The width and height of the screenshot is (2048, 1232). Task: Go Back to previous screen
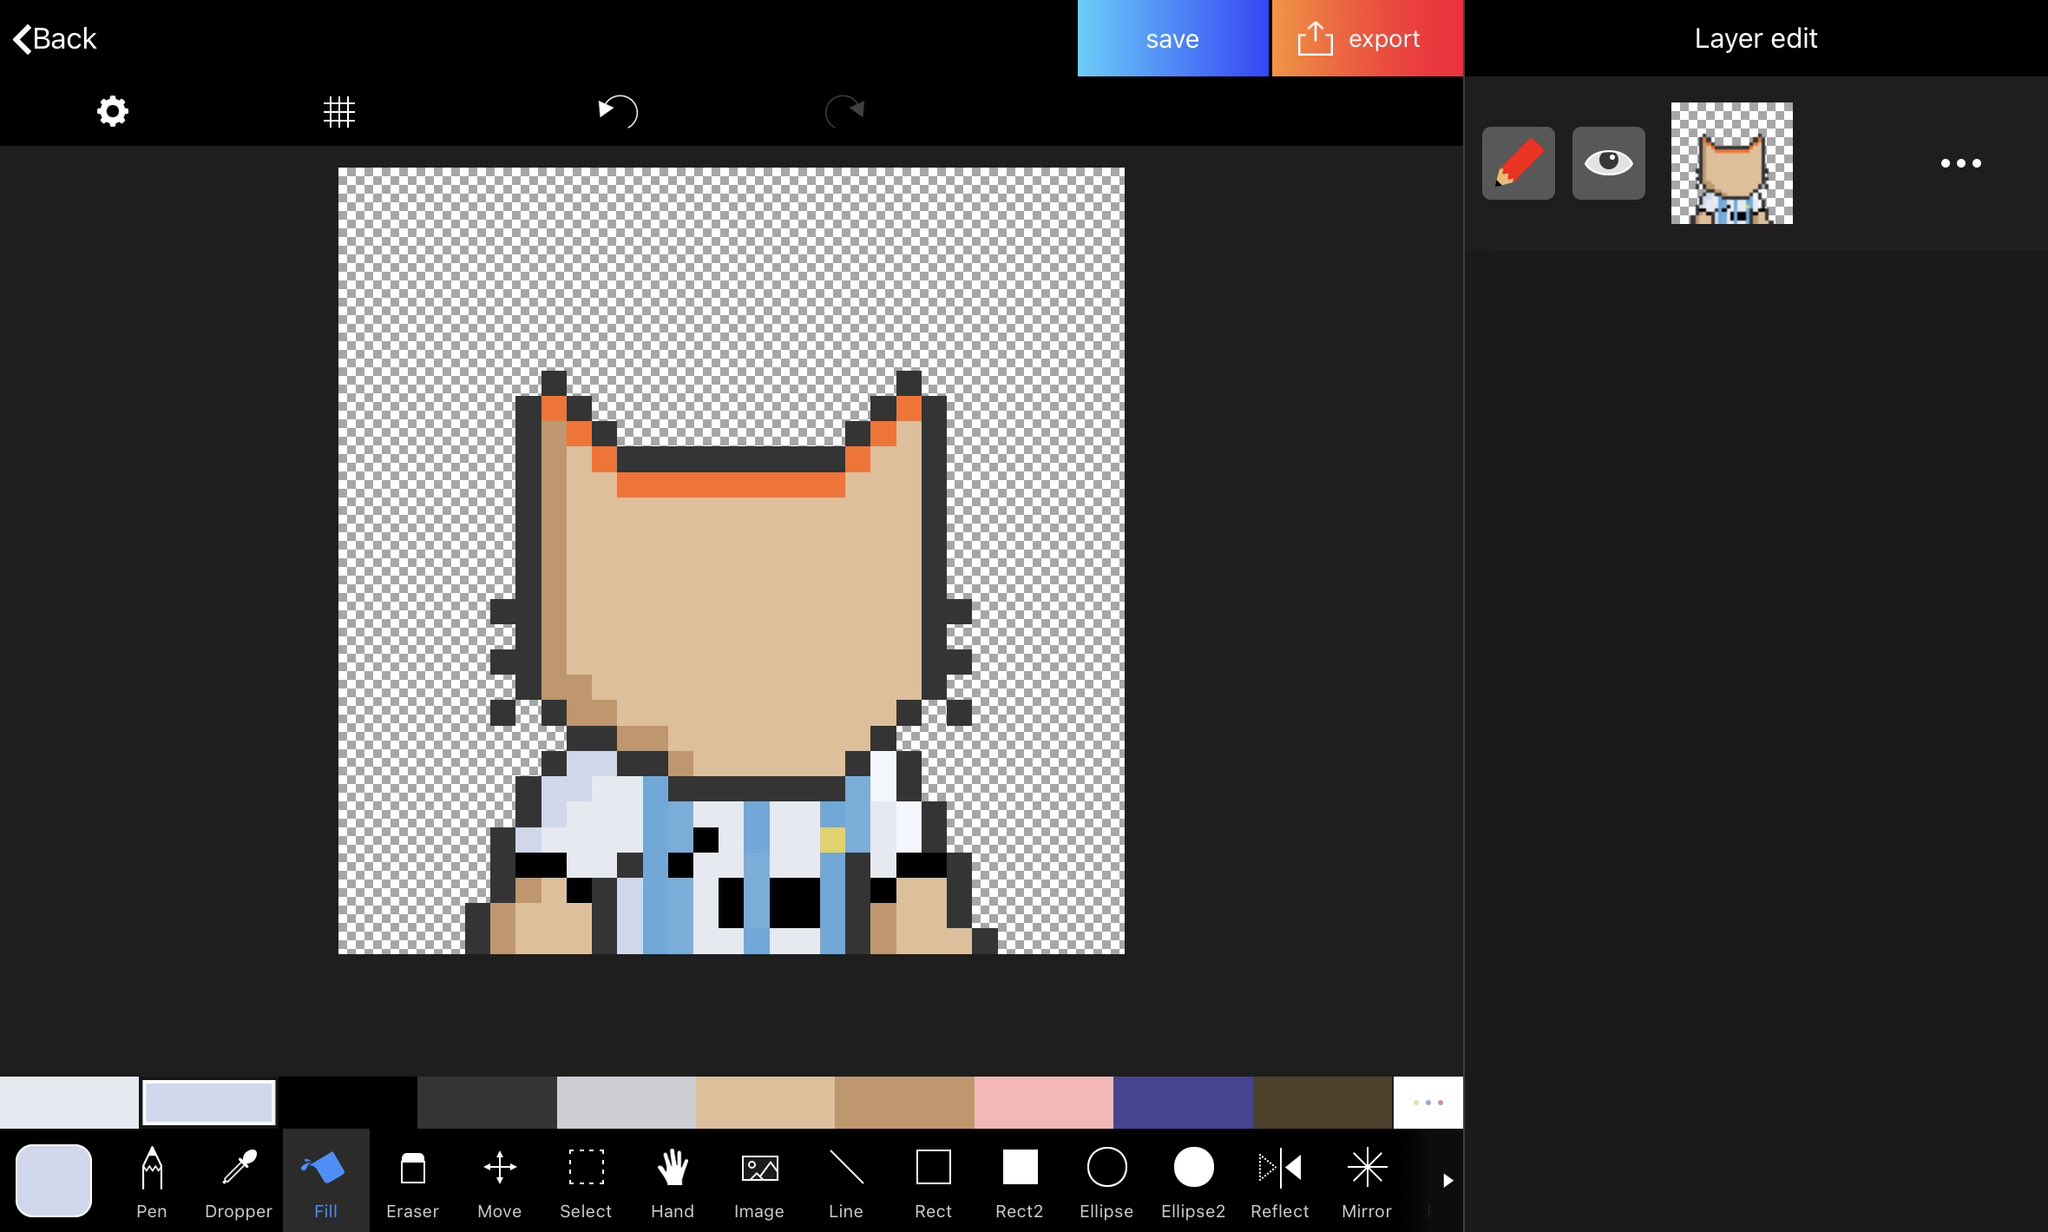tap(55, 39)
